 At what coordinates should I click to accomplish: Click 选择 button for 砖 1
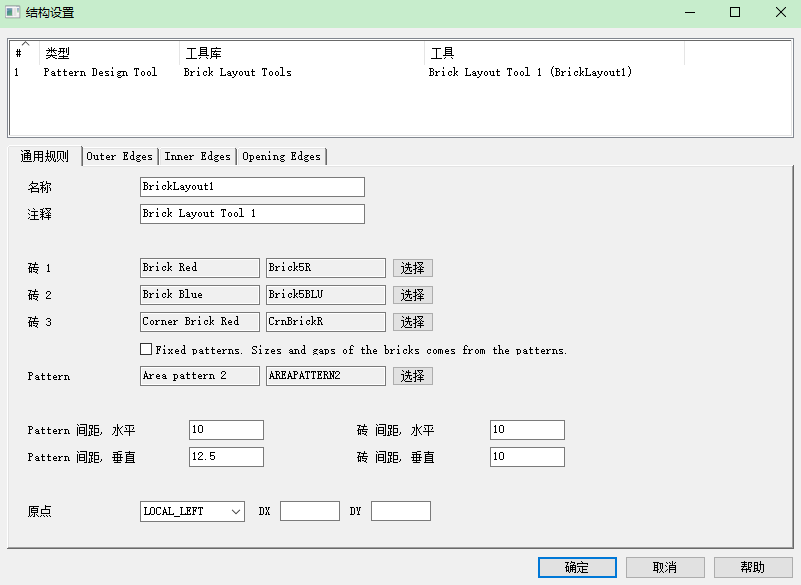click(413, 268)
